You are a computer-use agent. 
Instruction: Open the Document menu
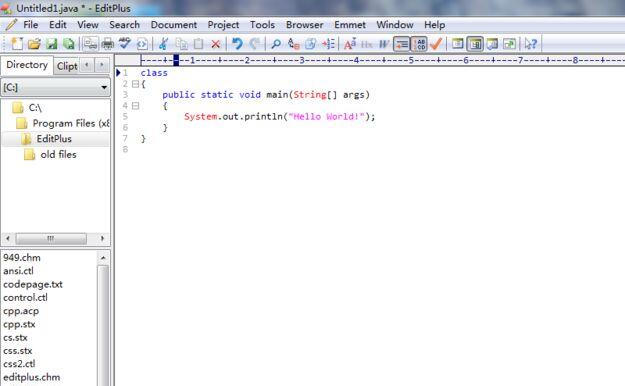click(x=174, y=25)
